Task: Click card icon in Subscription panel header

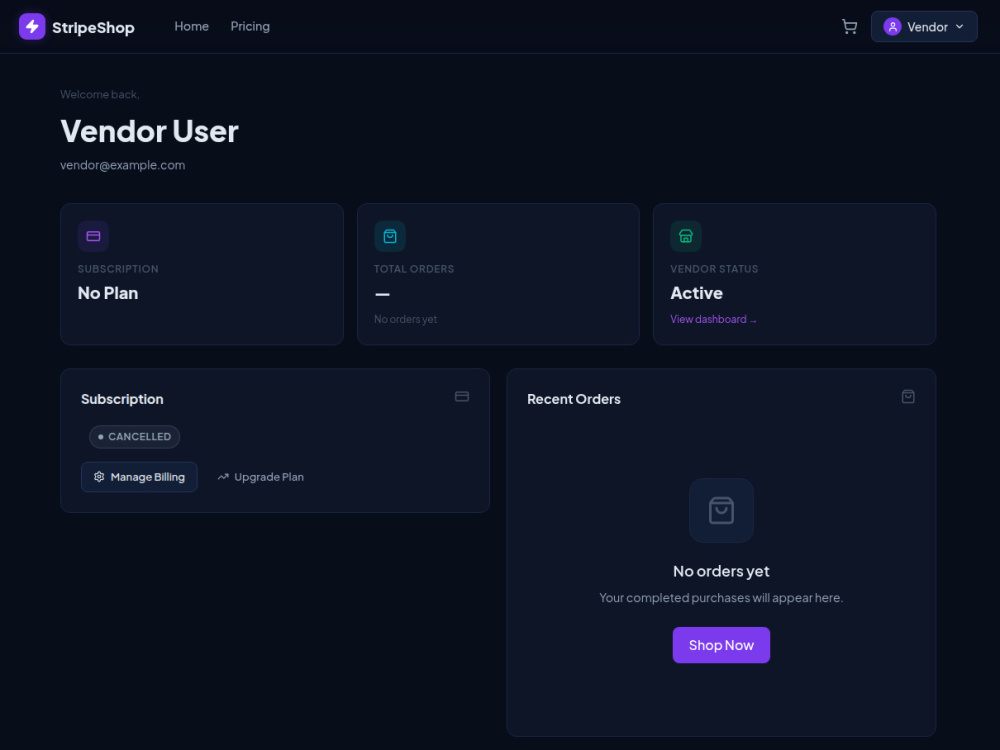Action: tap(462, 397)
